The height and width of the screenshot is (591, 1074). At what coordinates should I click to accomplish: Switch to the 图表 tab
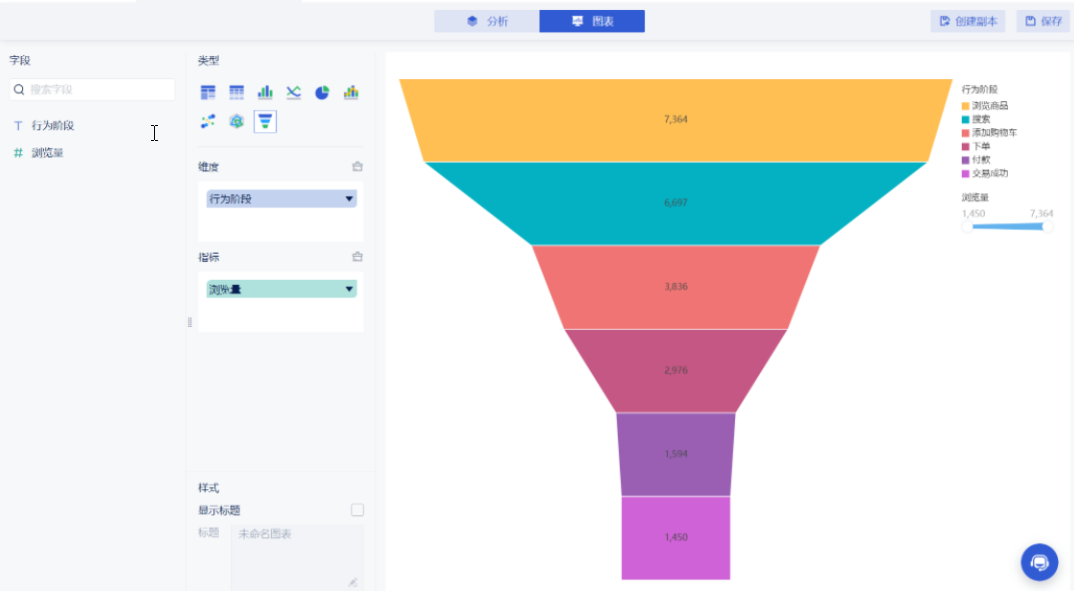coord(592,21)
